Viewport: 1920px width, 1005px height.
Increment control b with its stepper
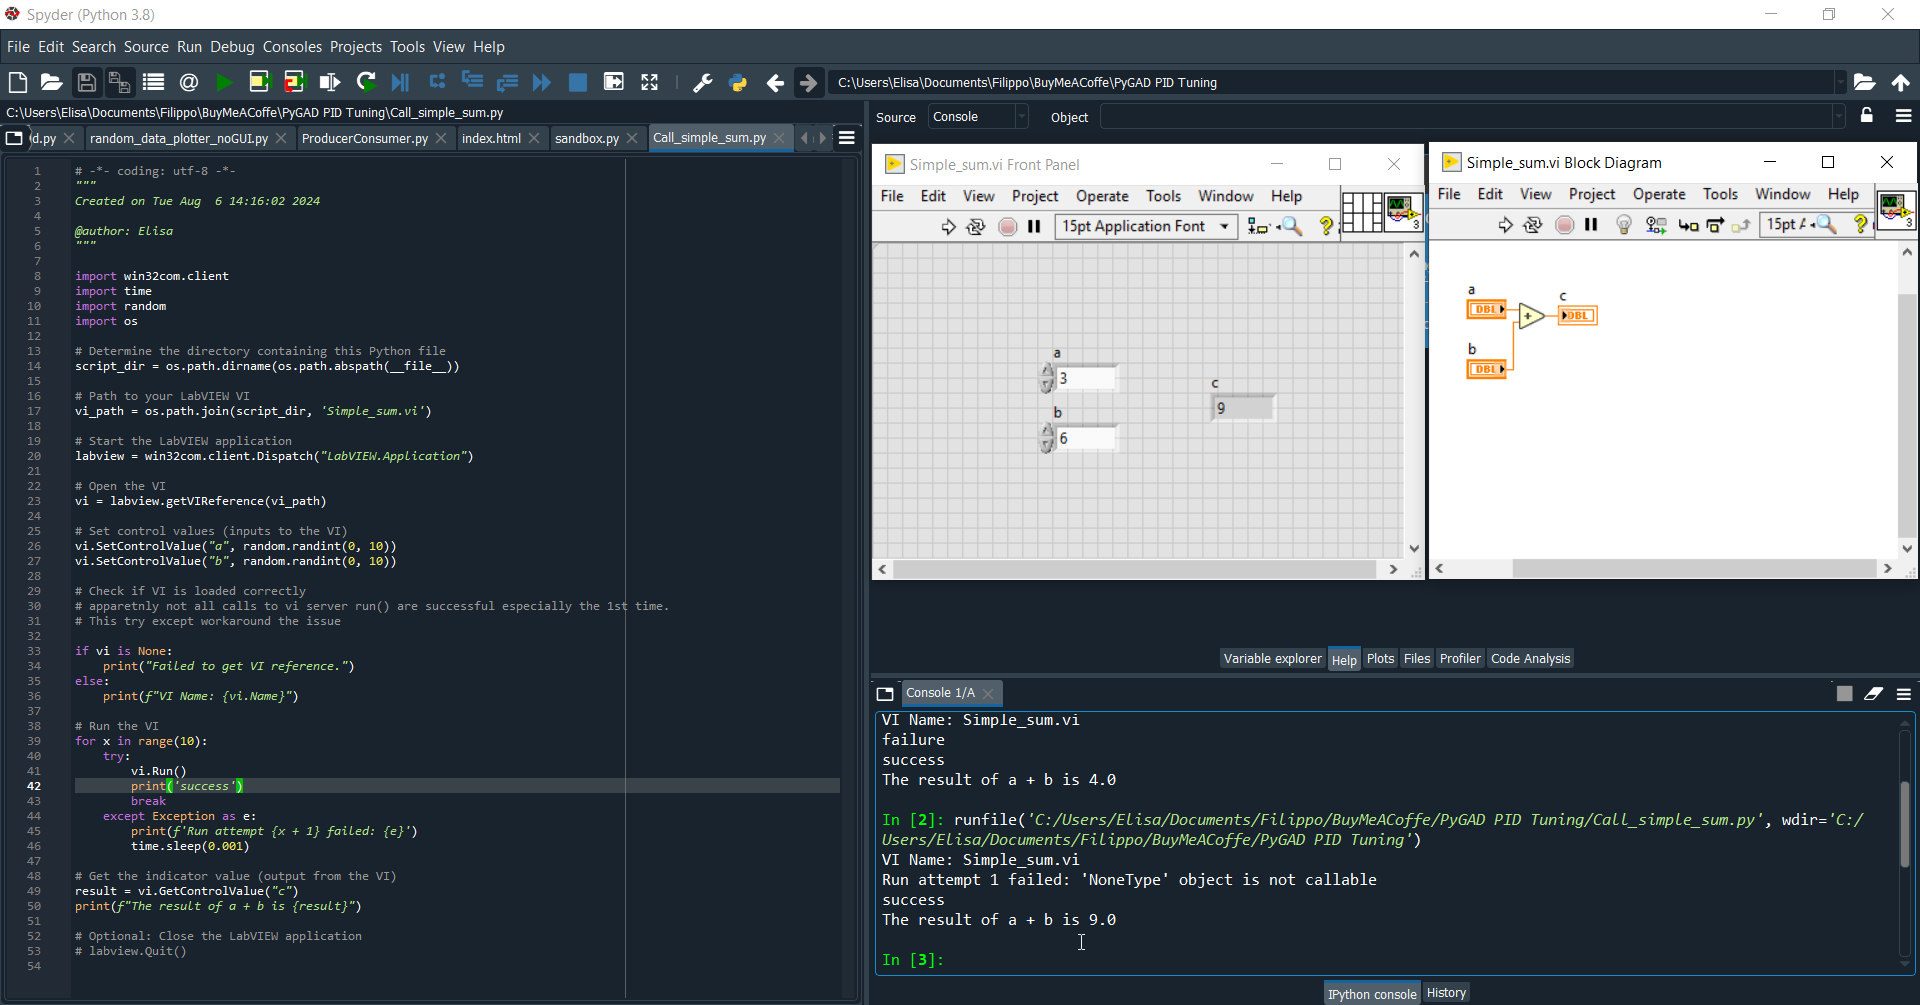click(1047, 431)
